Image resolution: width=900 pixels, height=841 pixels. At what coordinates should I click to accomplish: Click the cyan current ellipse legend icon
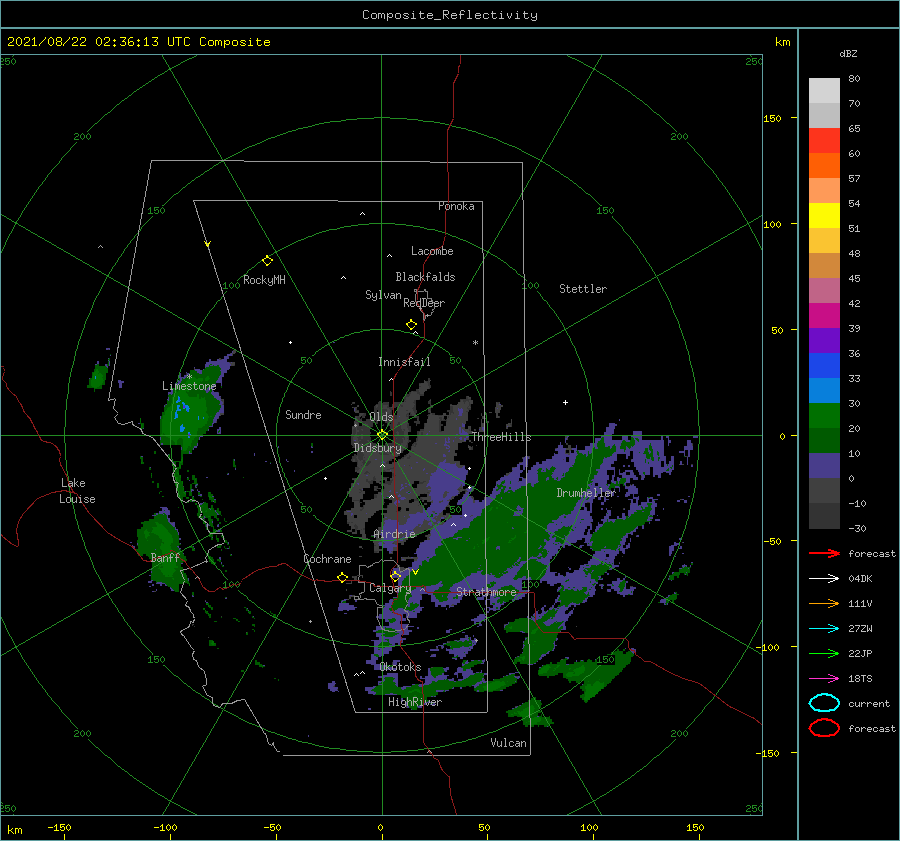[825, 703]
